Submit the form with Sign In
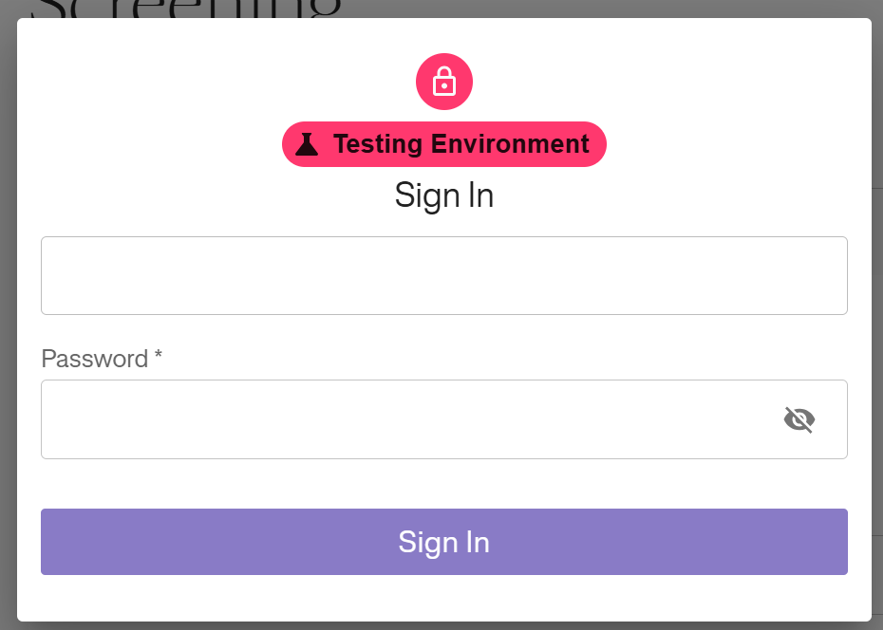The width and height of the screenshot is (883, 630). (444, 542)
